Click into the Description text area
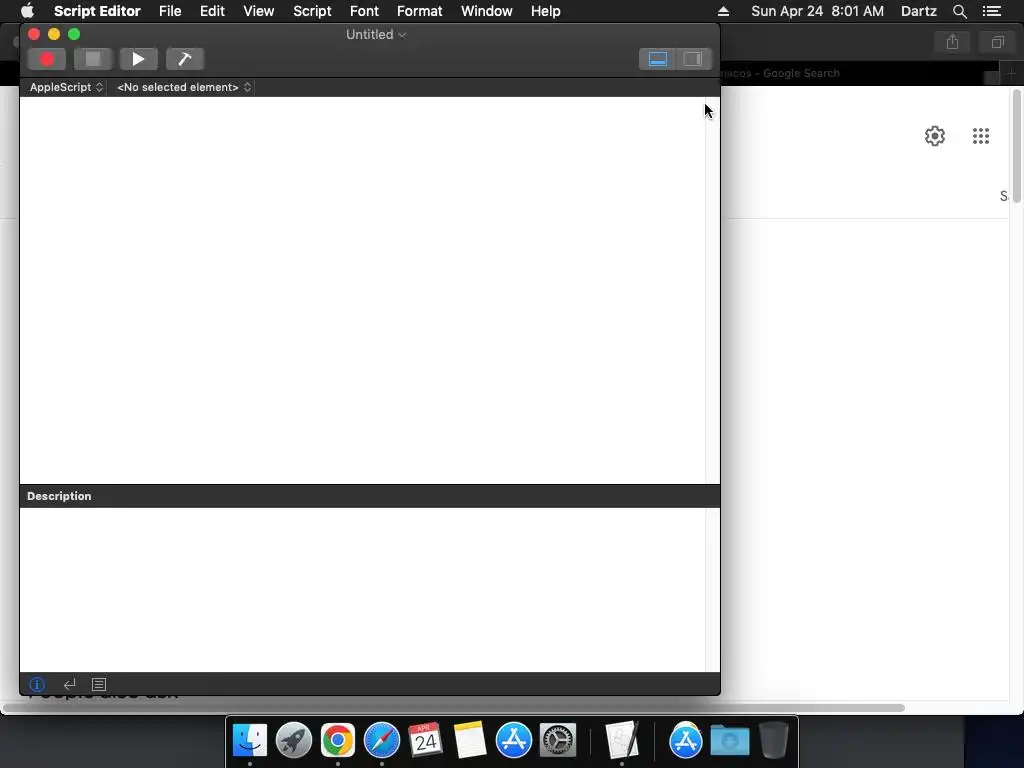The image size is (1024, 768). pos(362,590)
